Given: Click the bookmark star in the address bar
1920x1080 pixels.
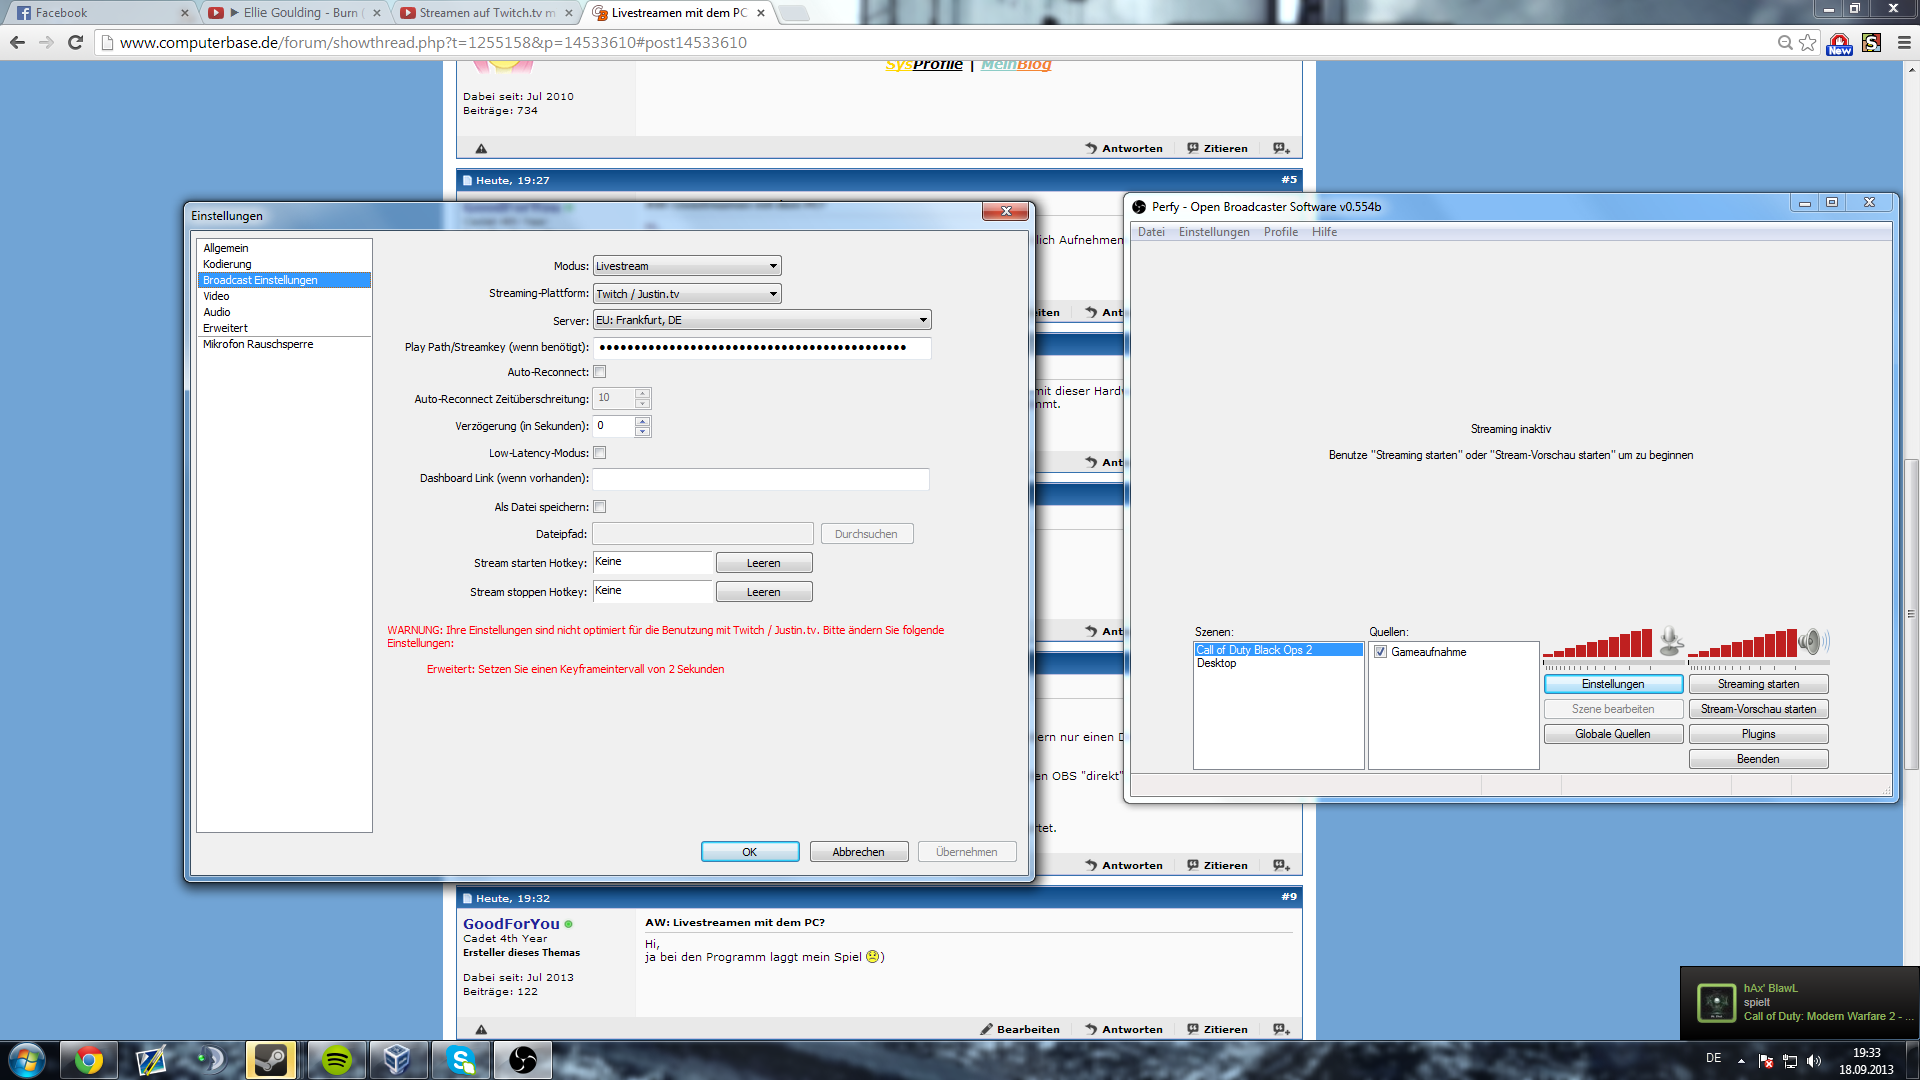Looking at the screenshot, I should click(x=1808, y=42).
